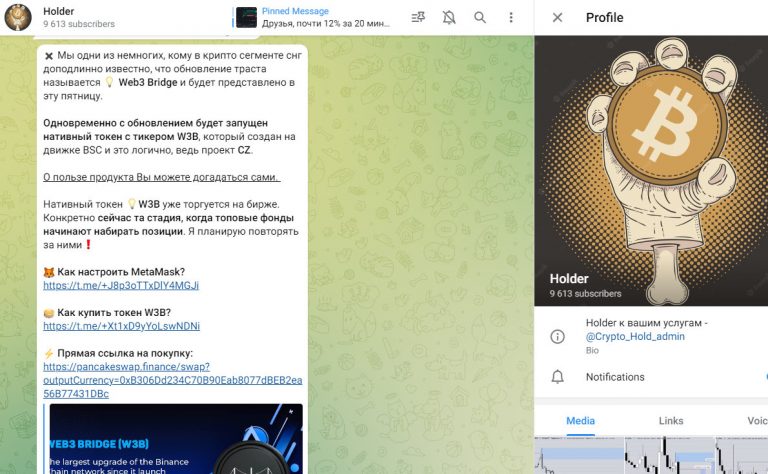Open the @Crypto_Hold_admin bio link

pos(635,337)
